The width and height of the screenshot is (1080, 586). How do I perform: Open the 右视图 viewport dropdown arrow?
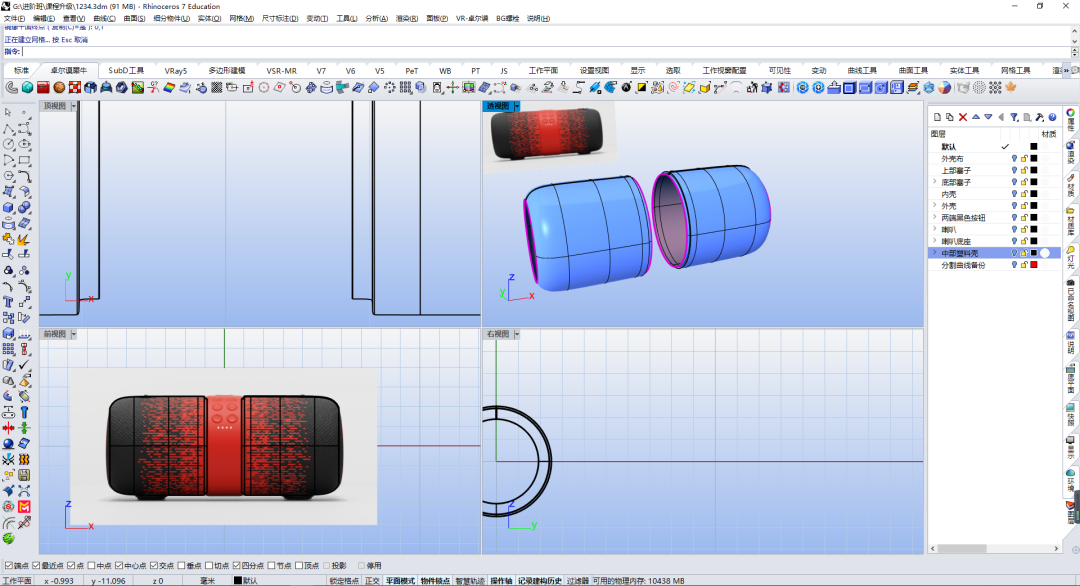517,334
